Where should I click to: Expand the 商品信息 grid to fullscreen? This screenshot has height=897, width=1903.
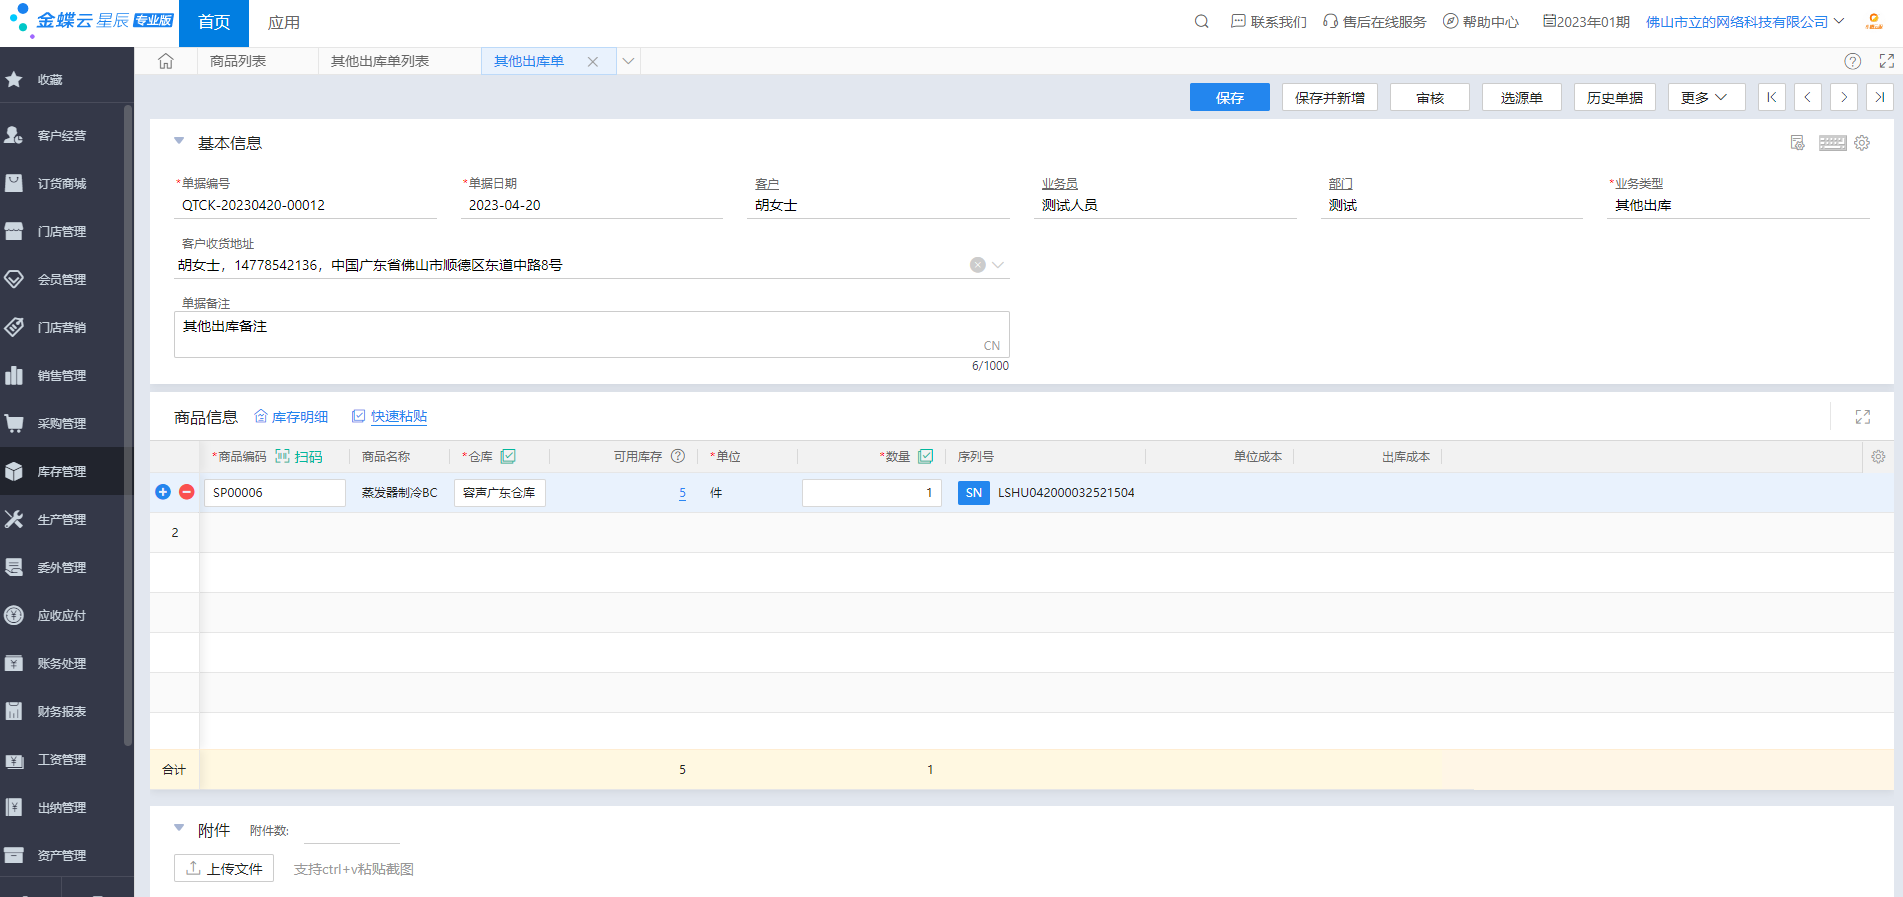tap(1863, 417)
